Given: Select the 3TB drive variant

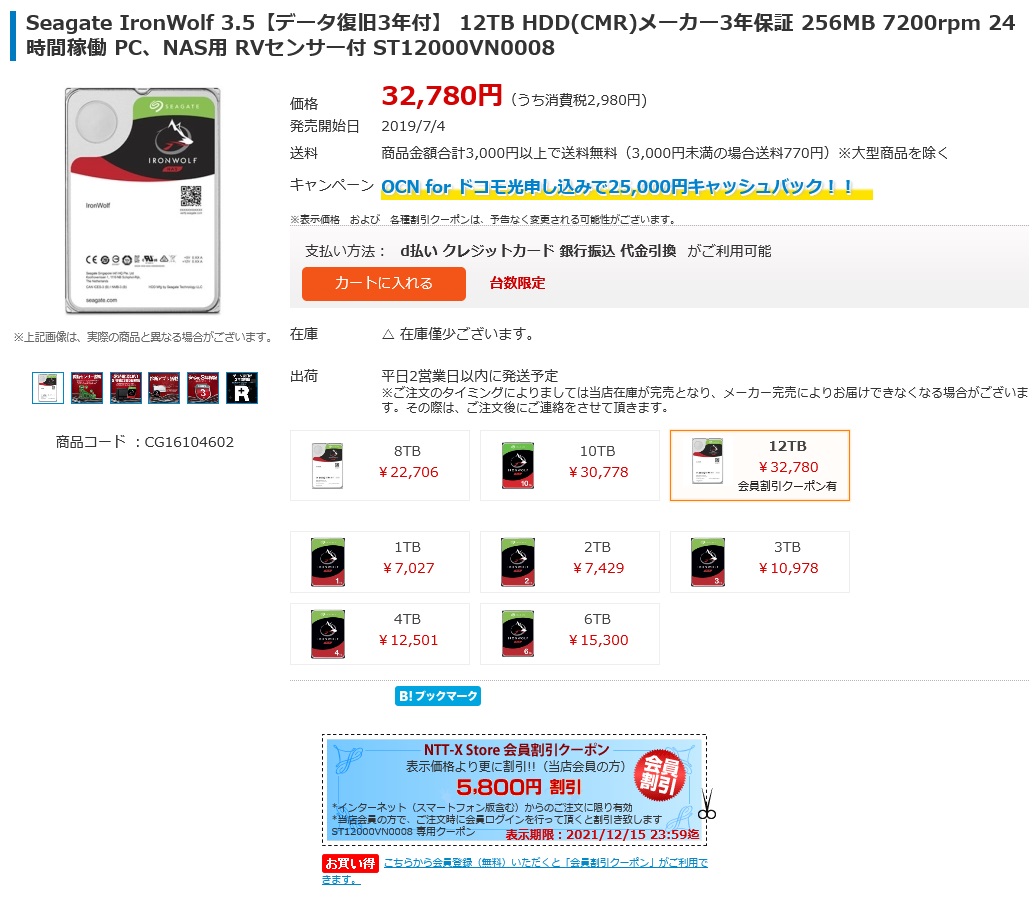Looking at the screenshot, I should point(760,562).
